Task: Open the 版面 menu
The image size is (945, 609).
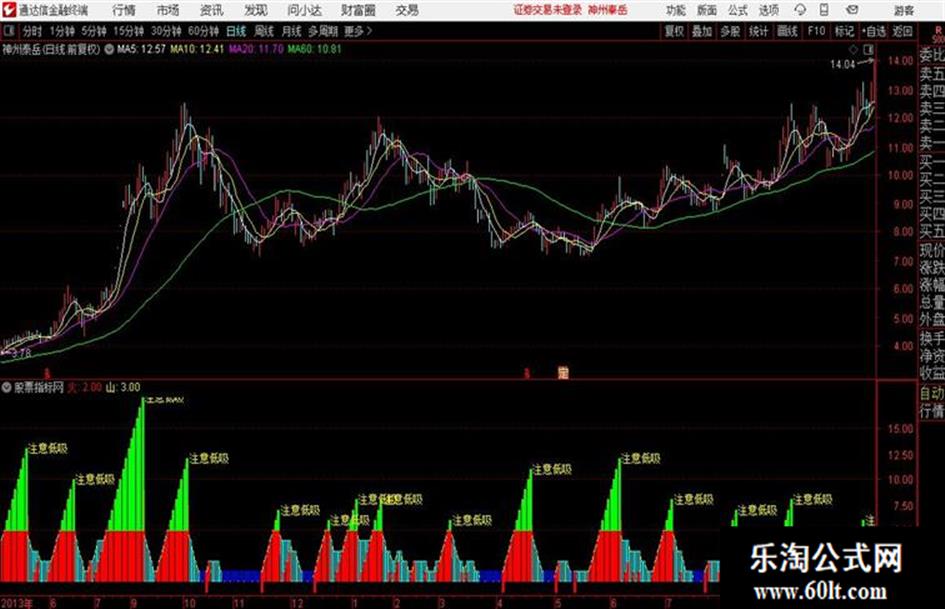Action: [x=706, y=10]
